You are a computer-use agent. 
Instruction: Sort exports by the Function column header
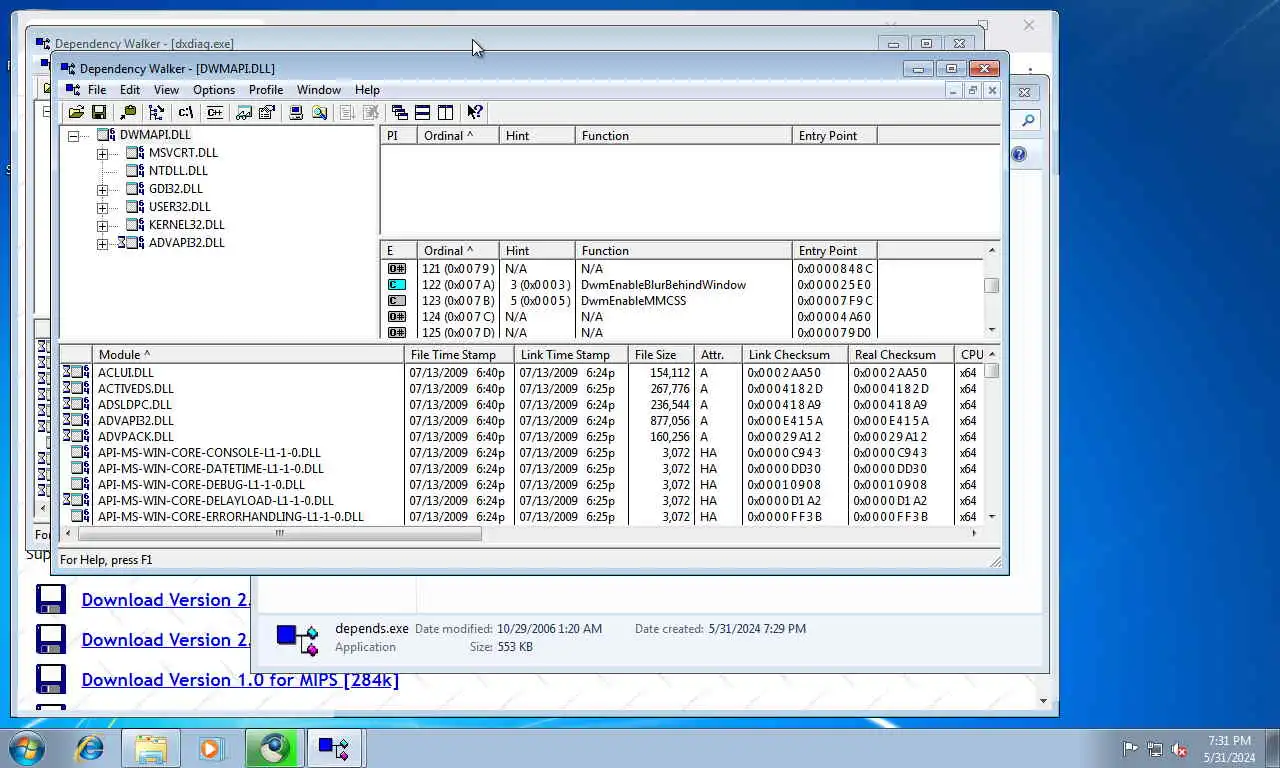(683, 251)
